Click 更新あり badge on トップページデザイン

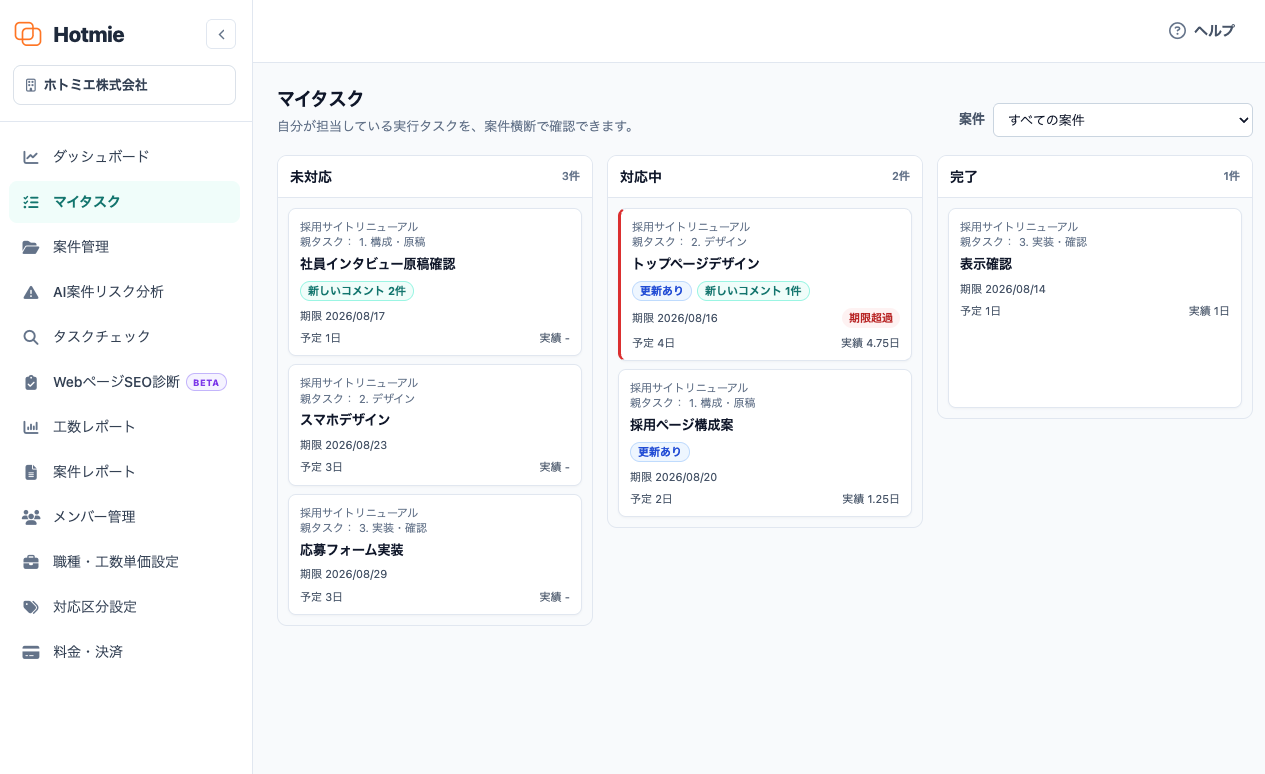662,291
